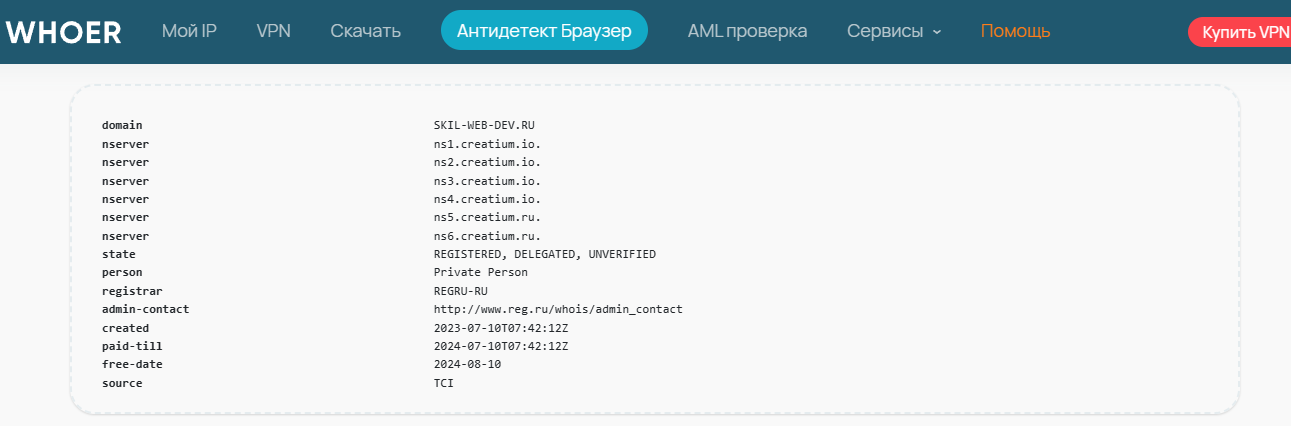Click source value TCI

point(444,383)
